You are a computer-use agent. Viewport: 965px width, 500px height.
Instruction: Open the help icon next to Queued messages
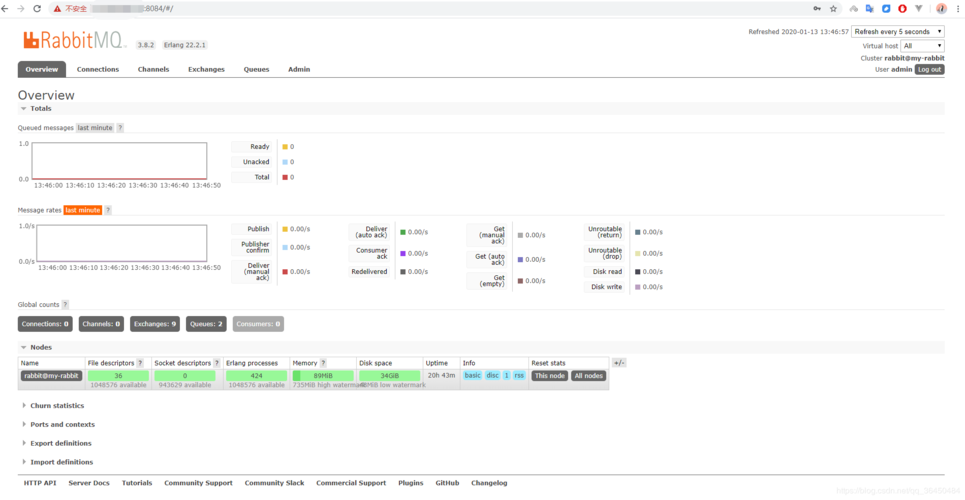120,127
